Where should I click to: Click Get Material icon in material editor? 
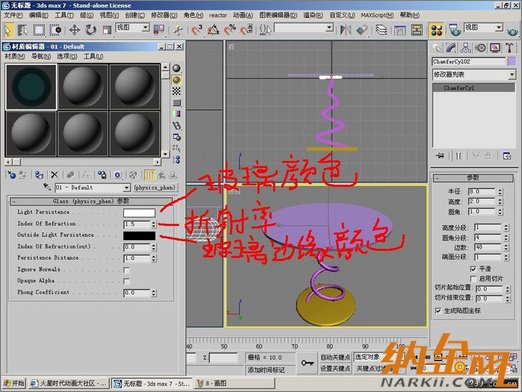(x=12, y=175)
